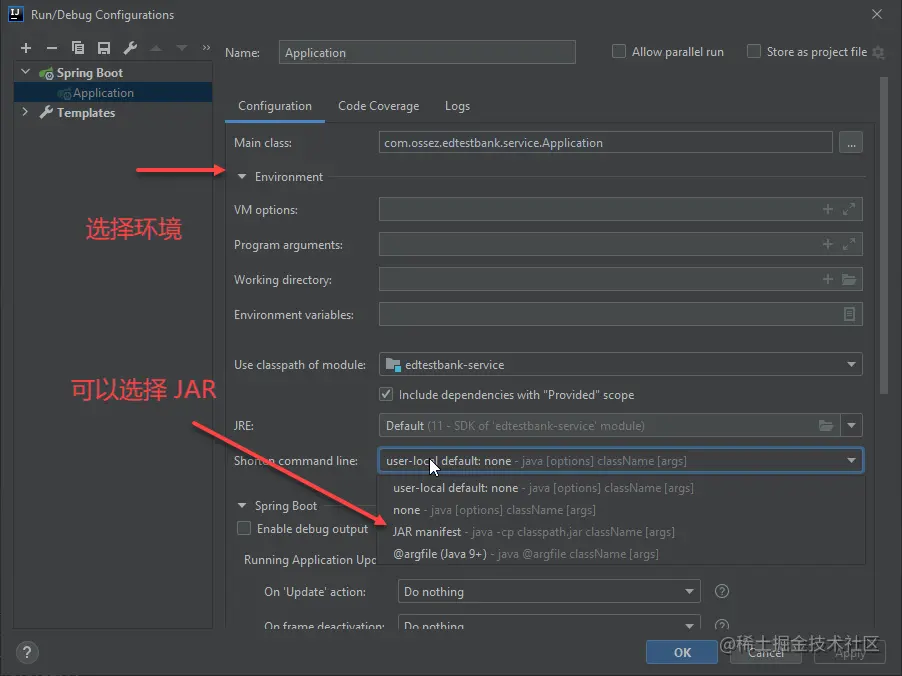Insert macro into Program arguments plus icon
This screenshot has width=902, height=676.
click(828, 245)
